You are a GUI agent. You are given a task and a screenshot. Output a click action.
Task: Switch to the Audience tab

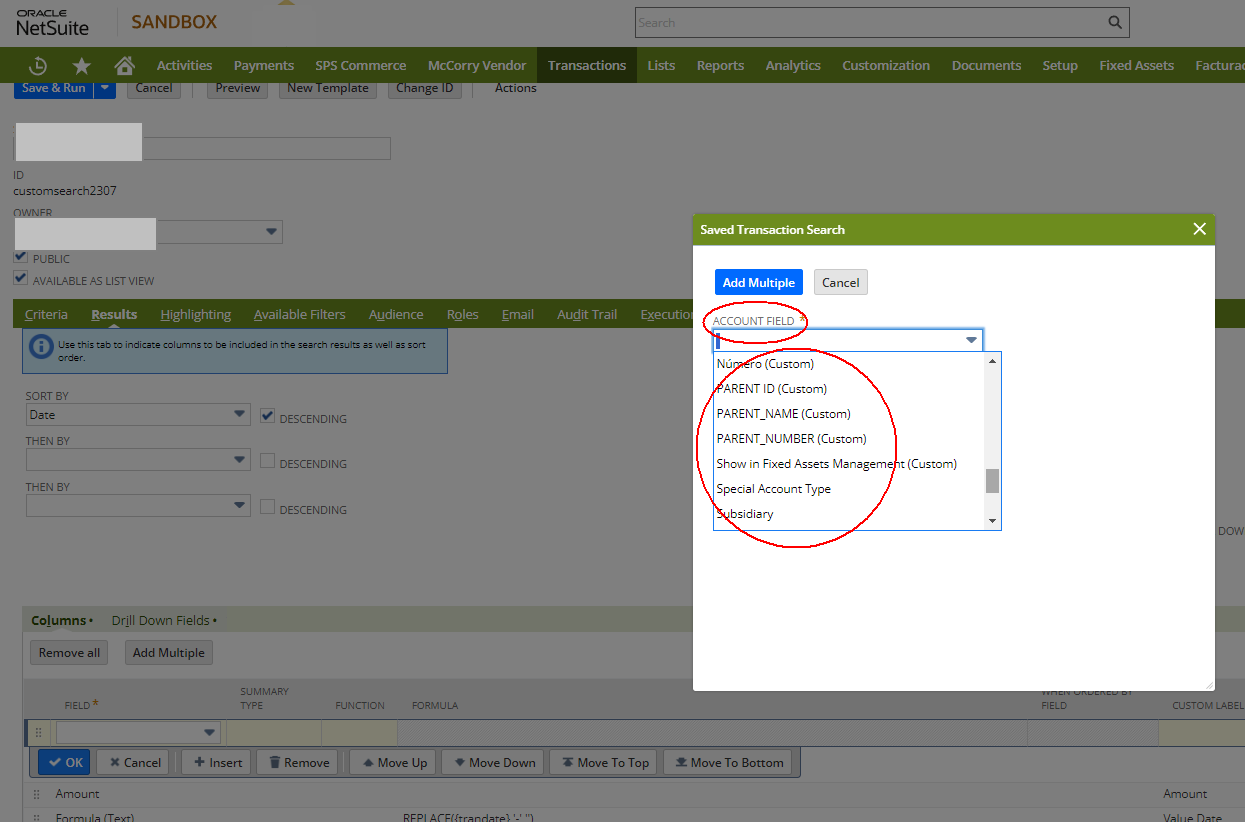[x=396, y=314]
